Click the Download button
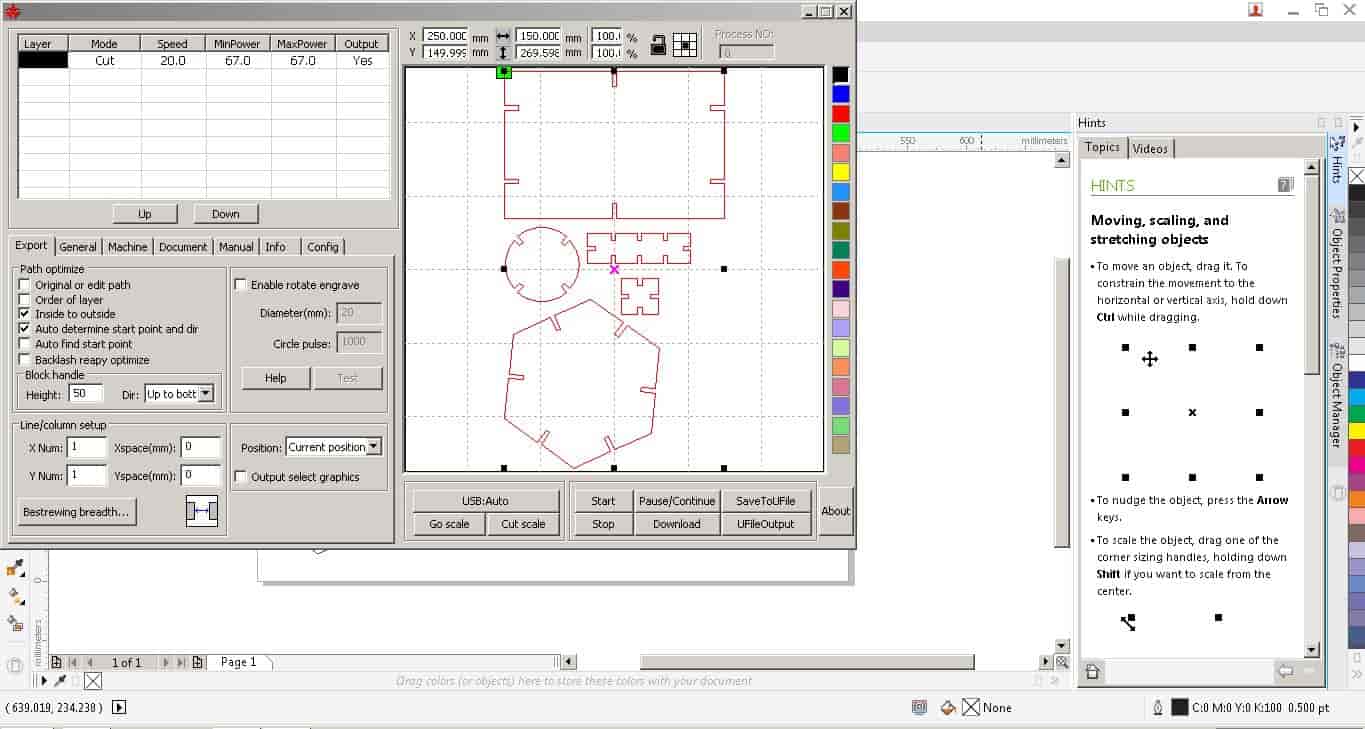Screen dimensions: 1365x729 [677, 524]
